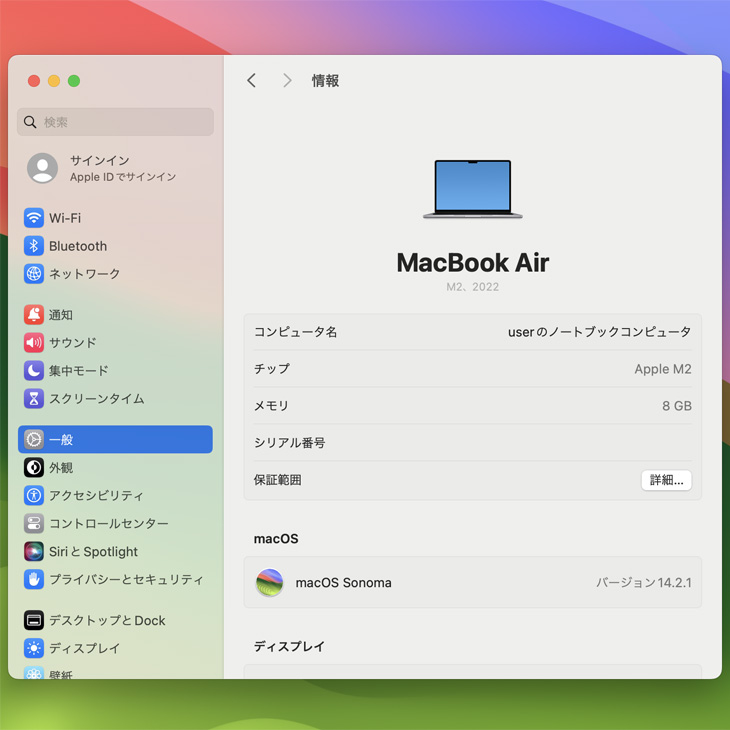
Task: Select the Bluetooth icon in sidebar
Action: (34, 246)
